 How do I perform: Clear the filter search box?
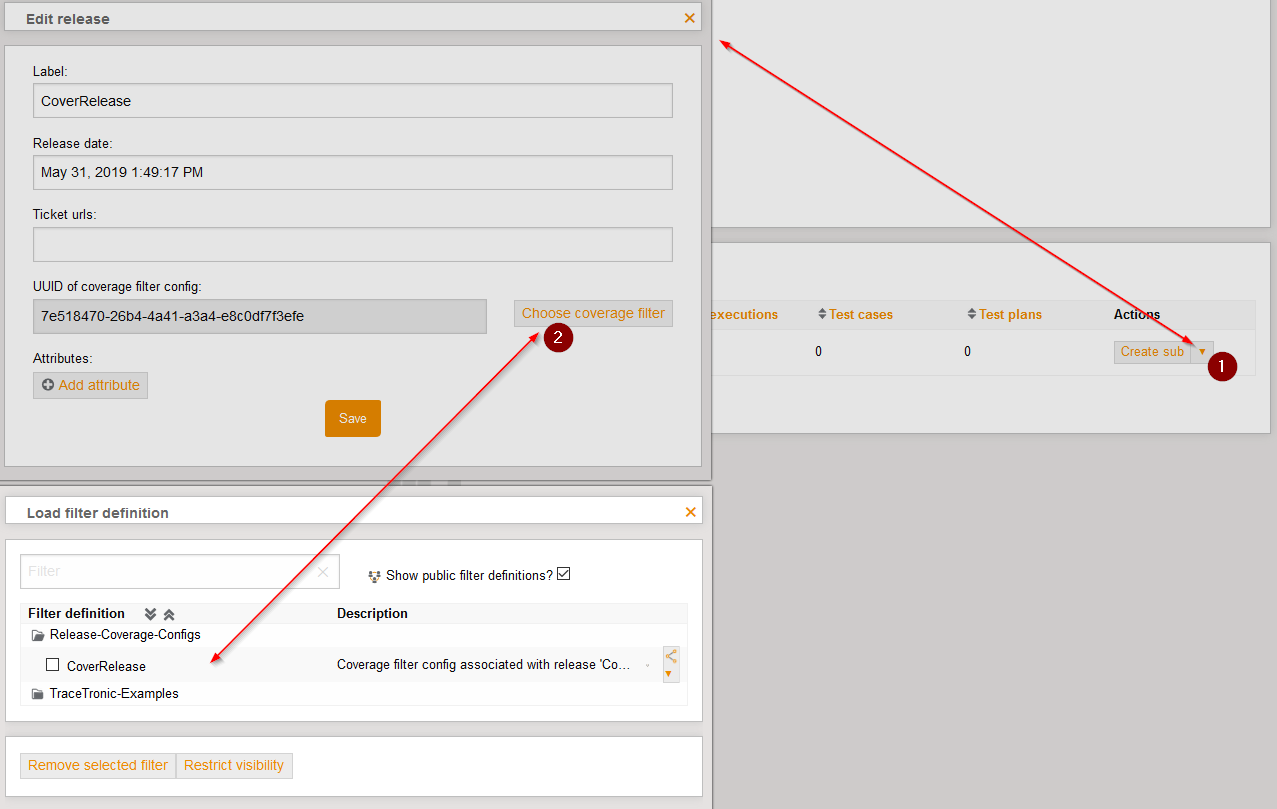pos(323,572)
